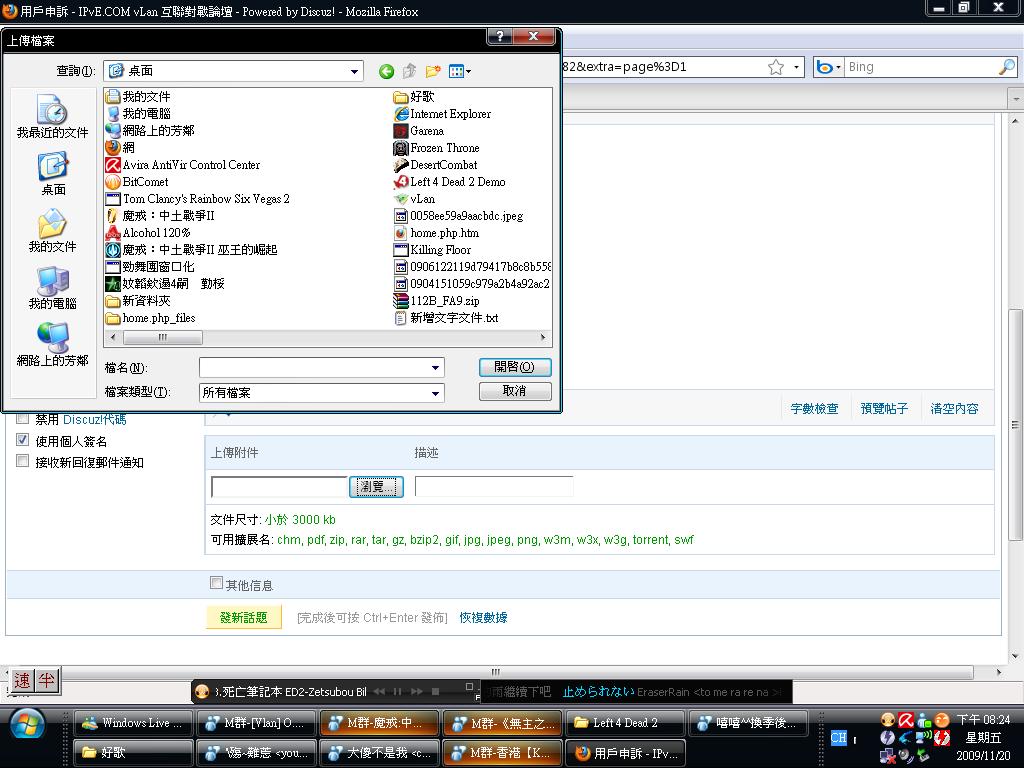This screenshot has width=1024, height=768.
Task: Open the 檔名 filename dropdown arrow
Action: 436,368
